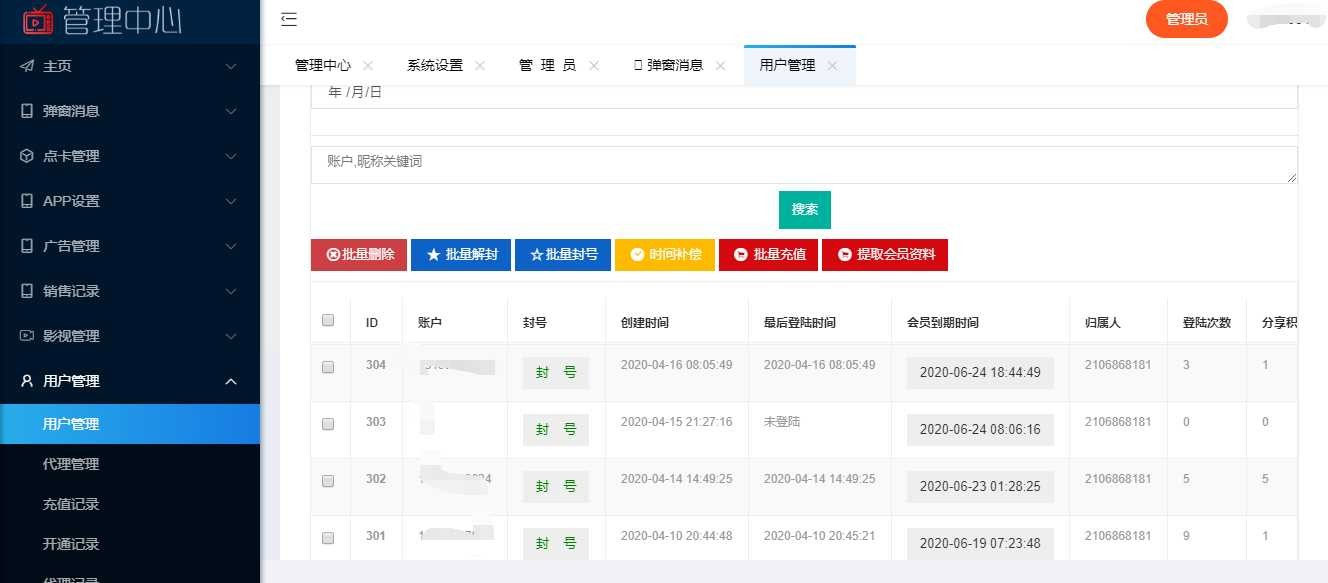Click the orange 管理员 button at top right

[x=1186, y=19]
